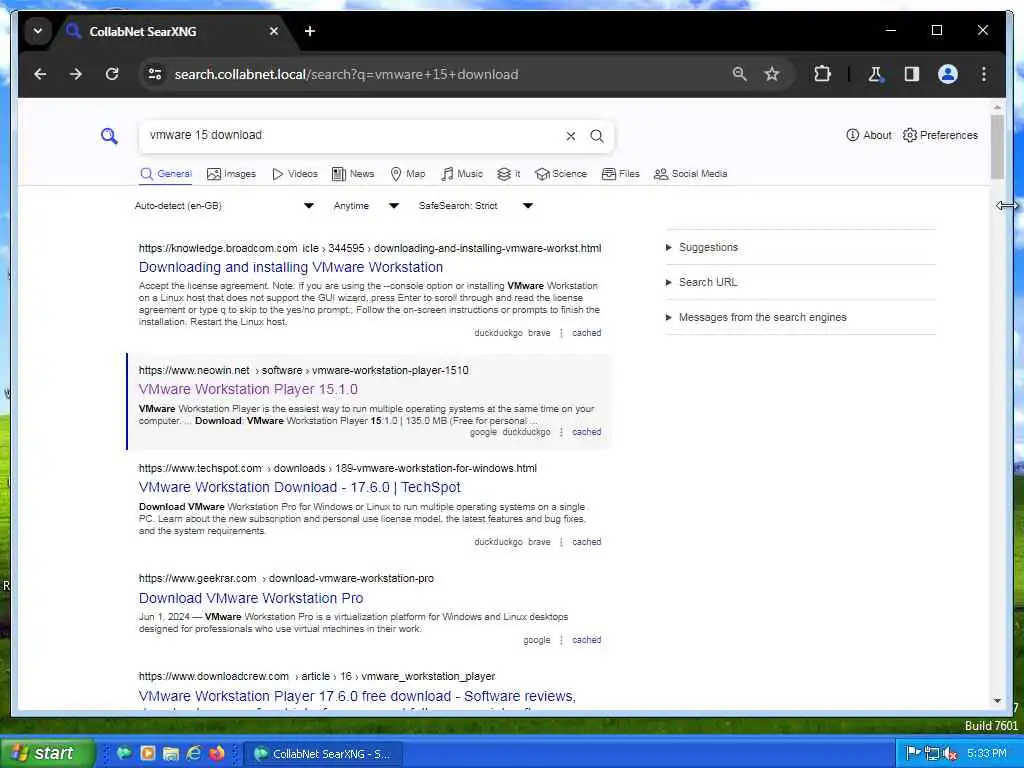Close the CollabNet SearXNG tab
Screen dimensions: 1024x768
tap(274, 31)
